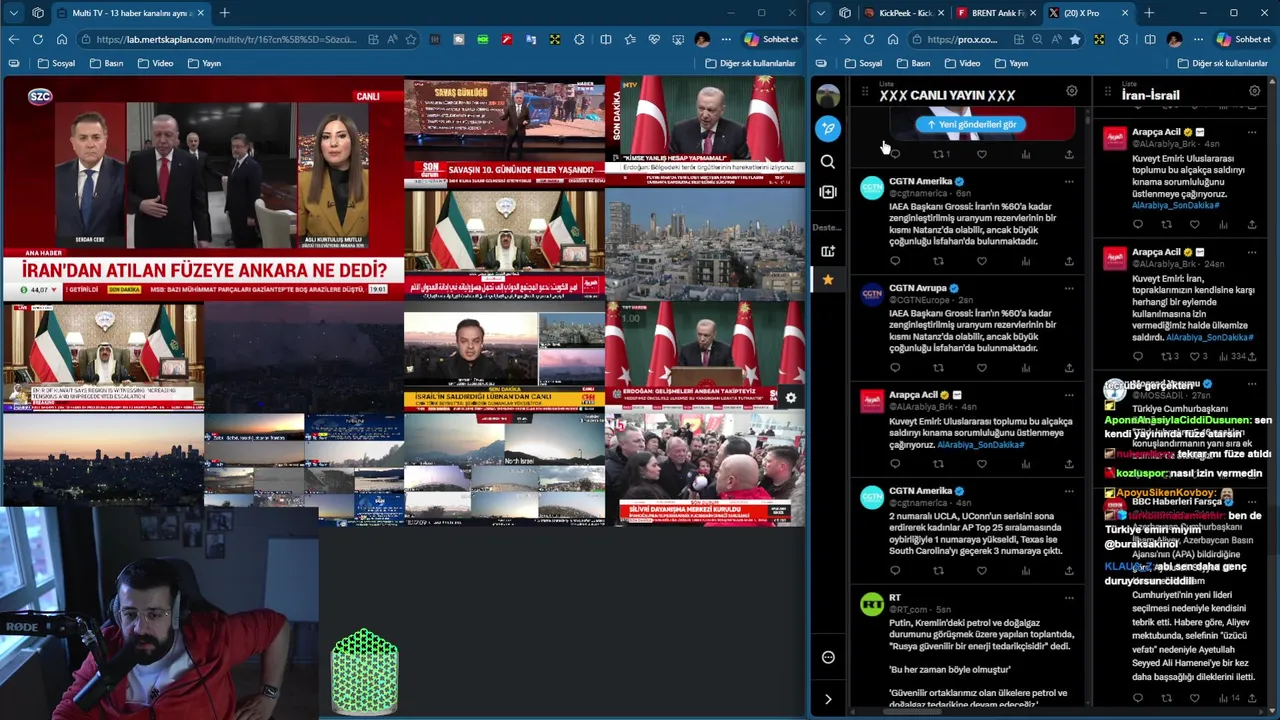Expand the tab search dropdown in Multi TV window

[x=13, y=13]
